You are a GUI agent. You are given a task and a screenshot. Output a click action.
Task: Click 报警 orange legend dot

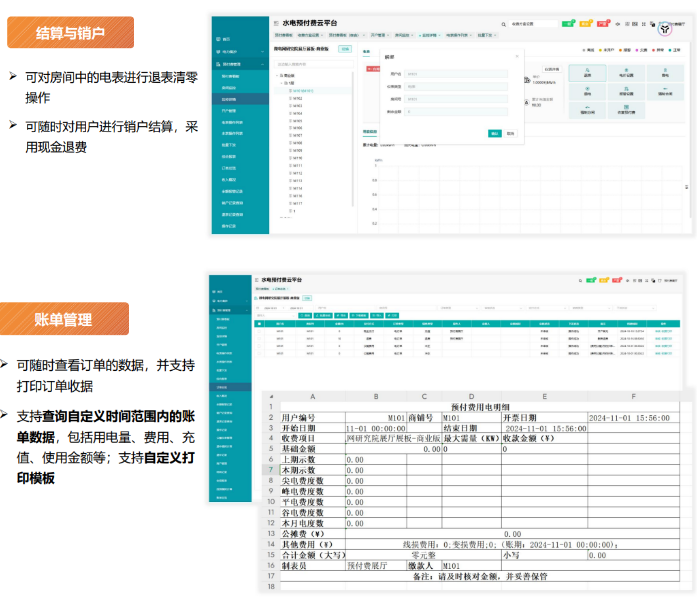click(620, 50)
